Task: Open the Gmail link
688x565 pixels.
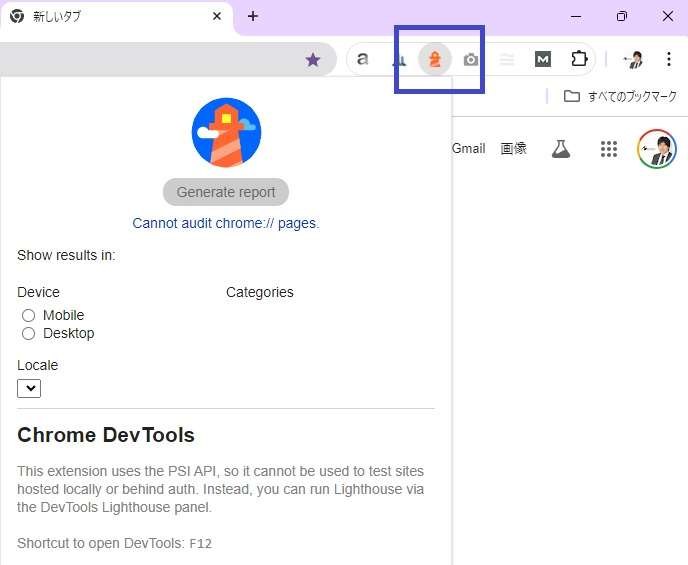Action: point(468,149)
